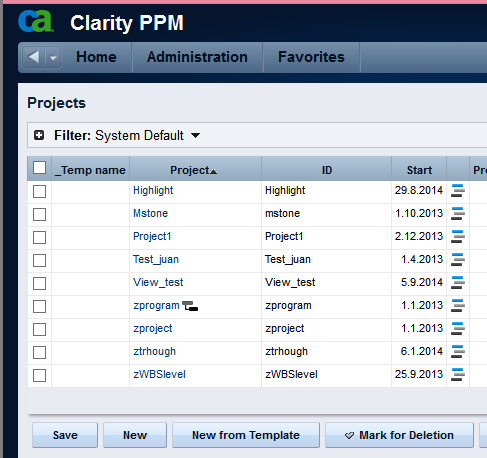Open Gantt icon for Mstone row
This screenshot has height=458, width=487.
458,214
